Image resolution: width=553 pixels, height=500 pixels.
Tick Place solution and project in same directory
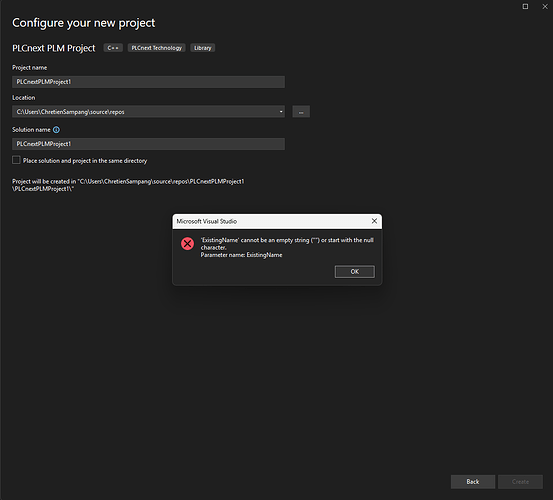coord(16,160)
